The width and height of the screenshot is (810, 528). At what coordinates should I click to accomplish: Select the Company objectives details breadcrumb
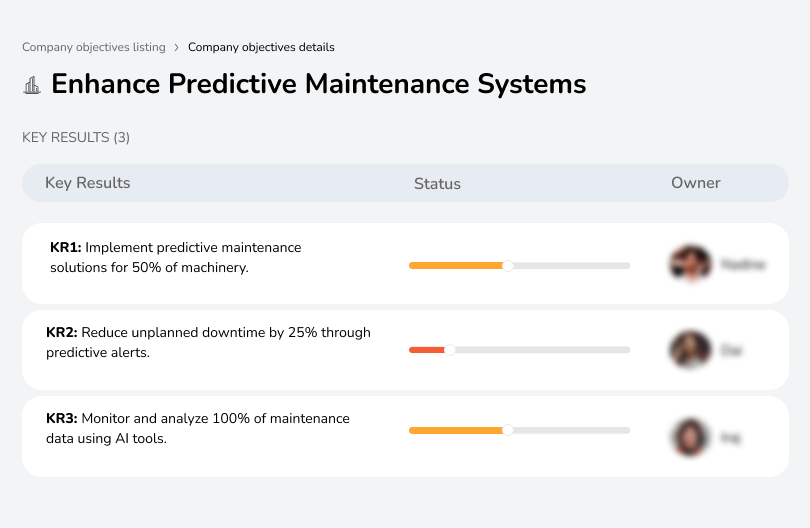(x=261, y=47)
